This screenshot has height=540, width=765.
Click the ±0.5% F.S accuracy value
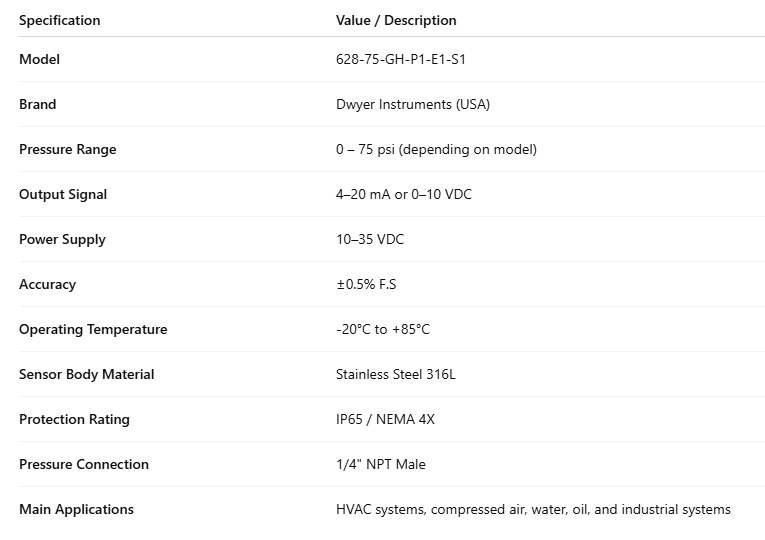366,284
